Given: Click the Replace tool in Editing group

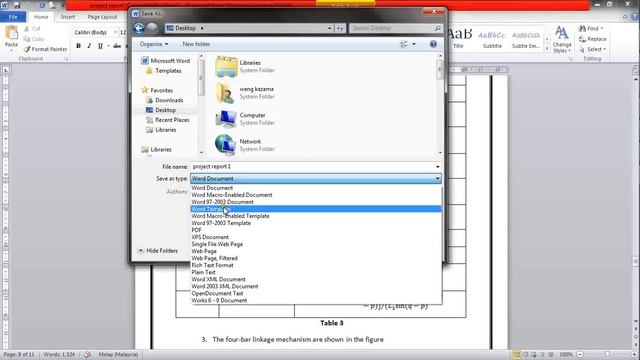Looking at the screenshot, I should (593, 39).
